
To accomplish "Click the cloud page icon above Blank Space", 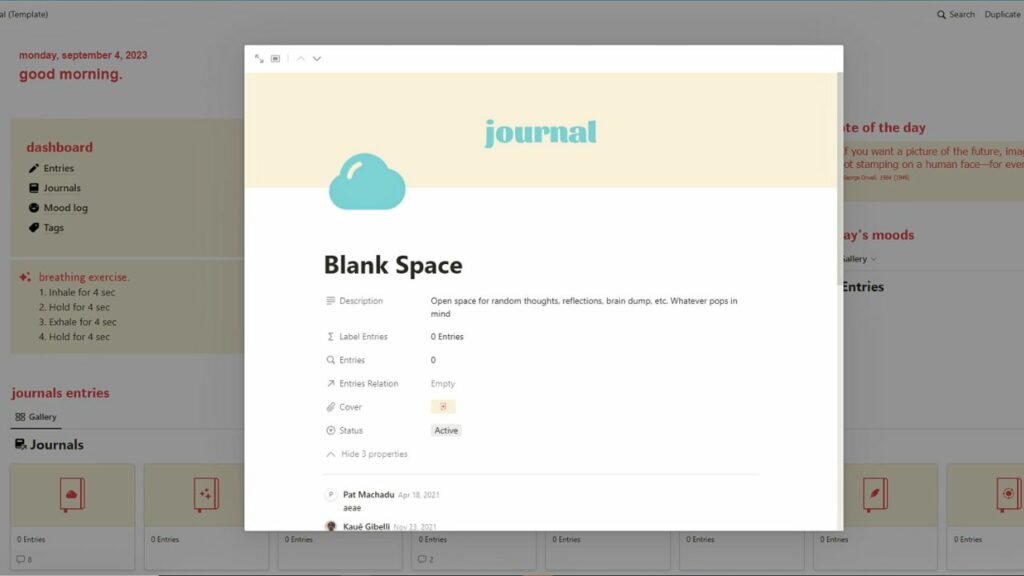I will click(x=367, y=180).
